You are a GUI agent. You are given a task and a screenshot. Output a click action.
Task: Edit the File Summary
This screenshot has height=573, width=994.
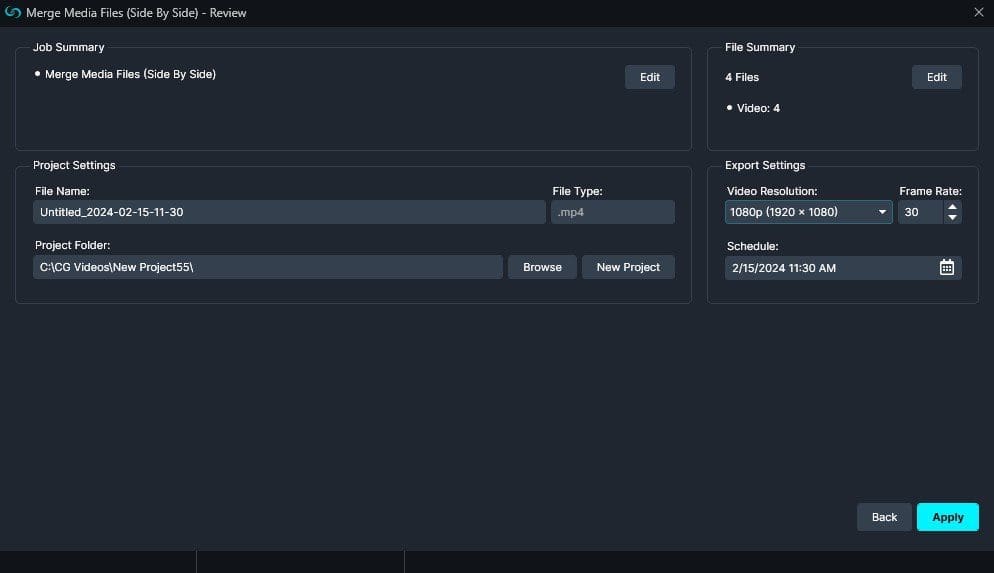[936, 77]
